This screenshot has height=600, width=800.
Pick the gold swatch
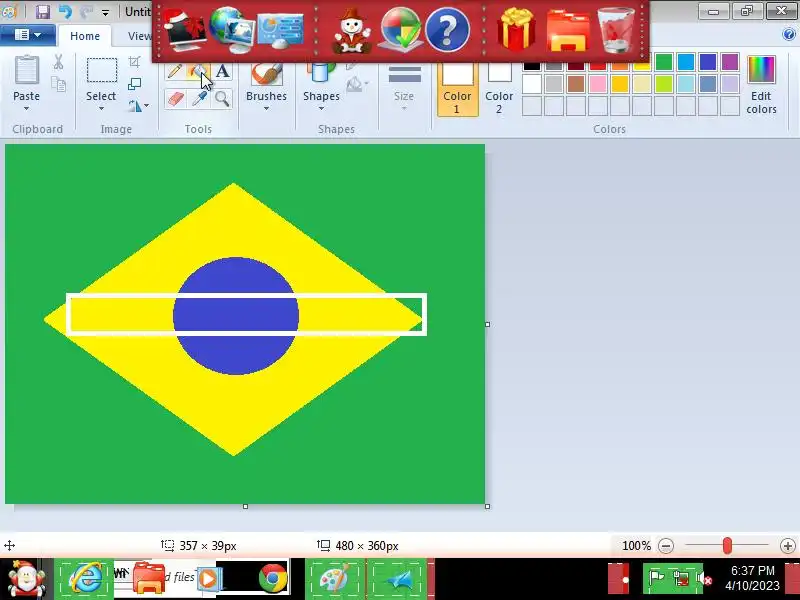(620, 84)
